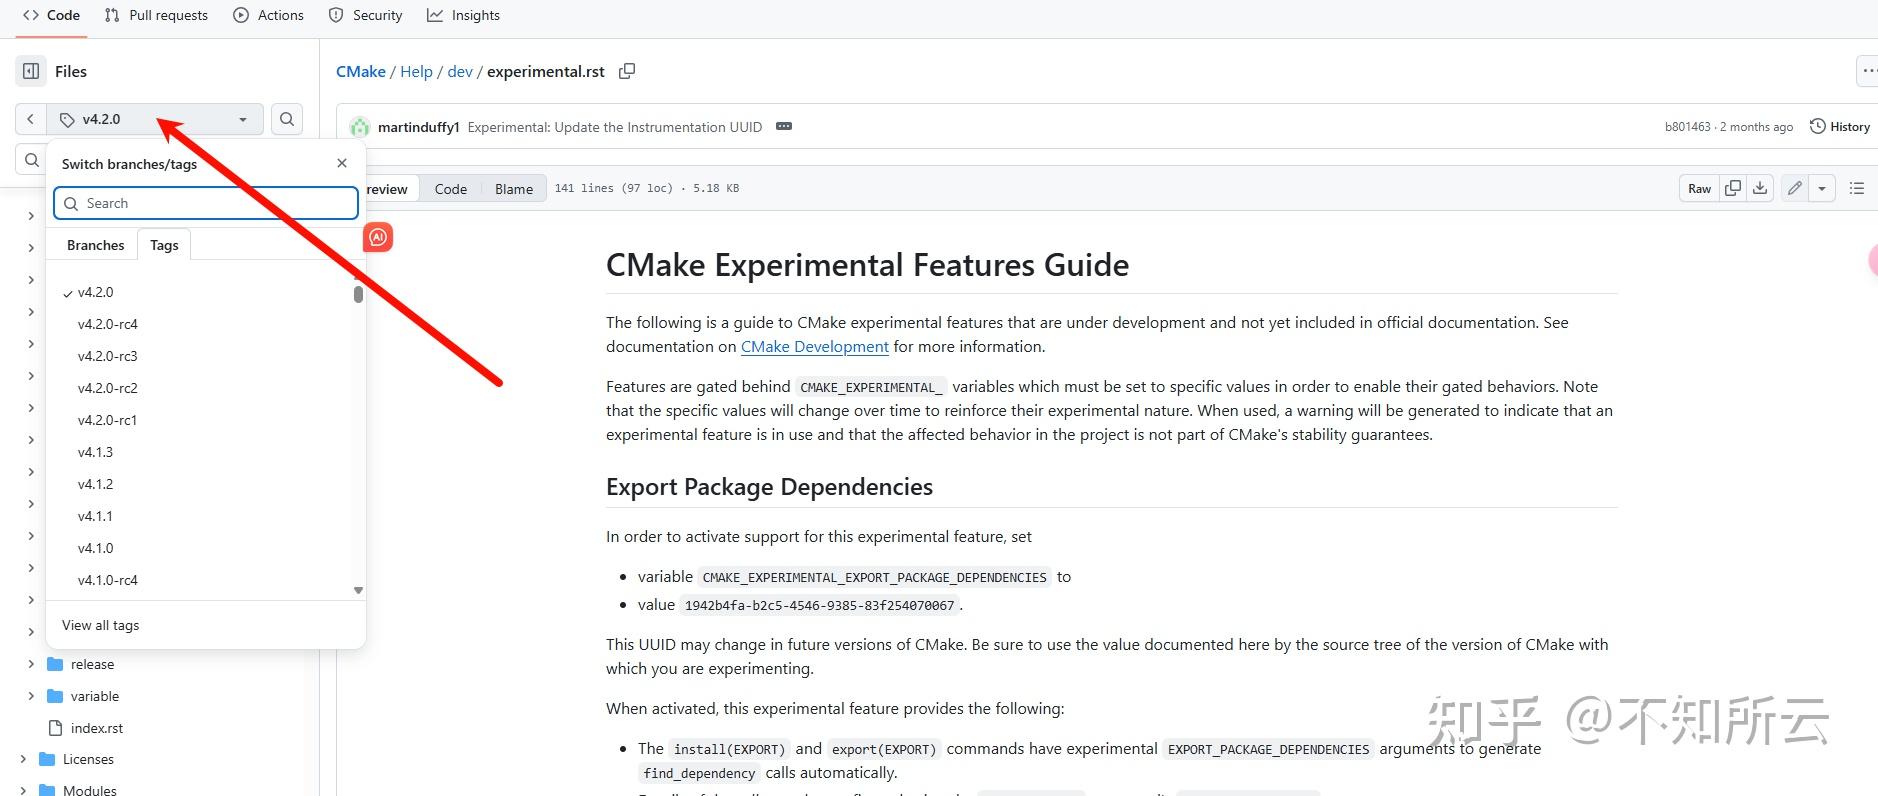Collapse the Files side panel icon
The width and height of the screenshot is (1878, 796).
pyautogui.click(x=31, y=71)
